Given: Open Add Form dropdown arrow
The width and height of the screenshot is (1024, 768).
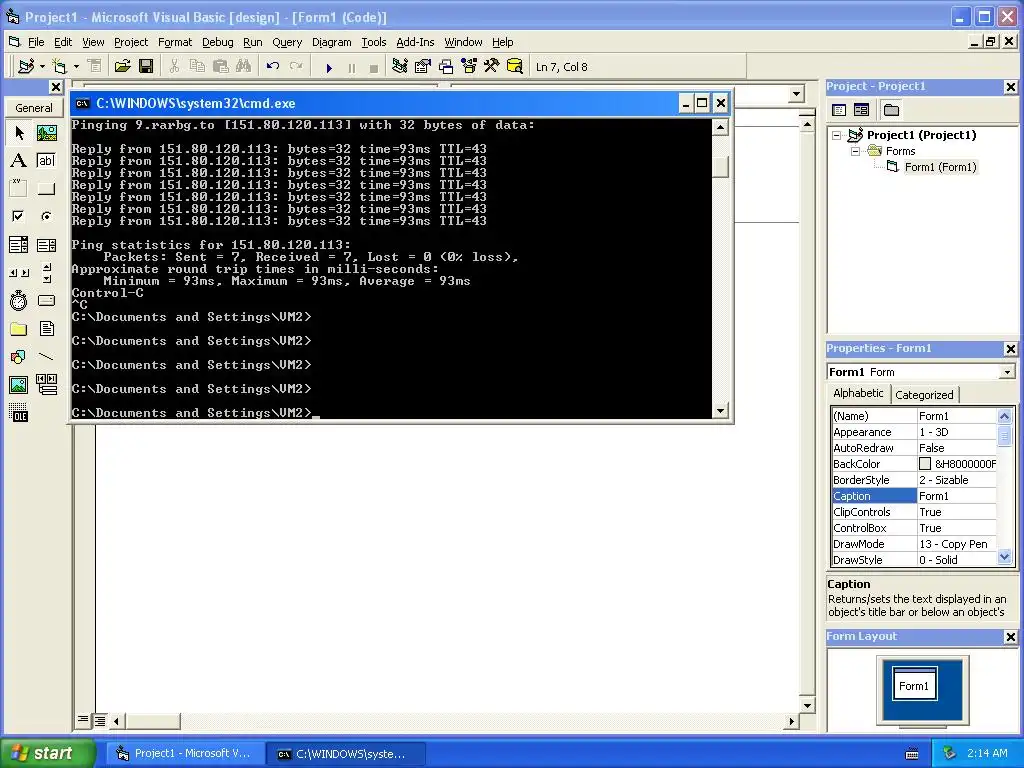Looking at the screenshot, I should (76, 67).
